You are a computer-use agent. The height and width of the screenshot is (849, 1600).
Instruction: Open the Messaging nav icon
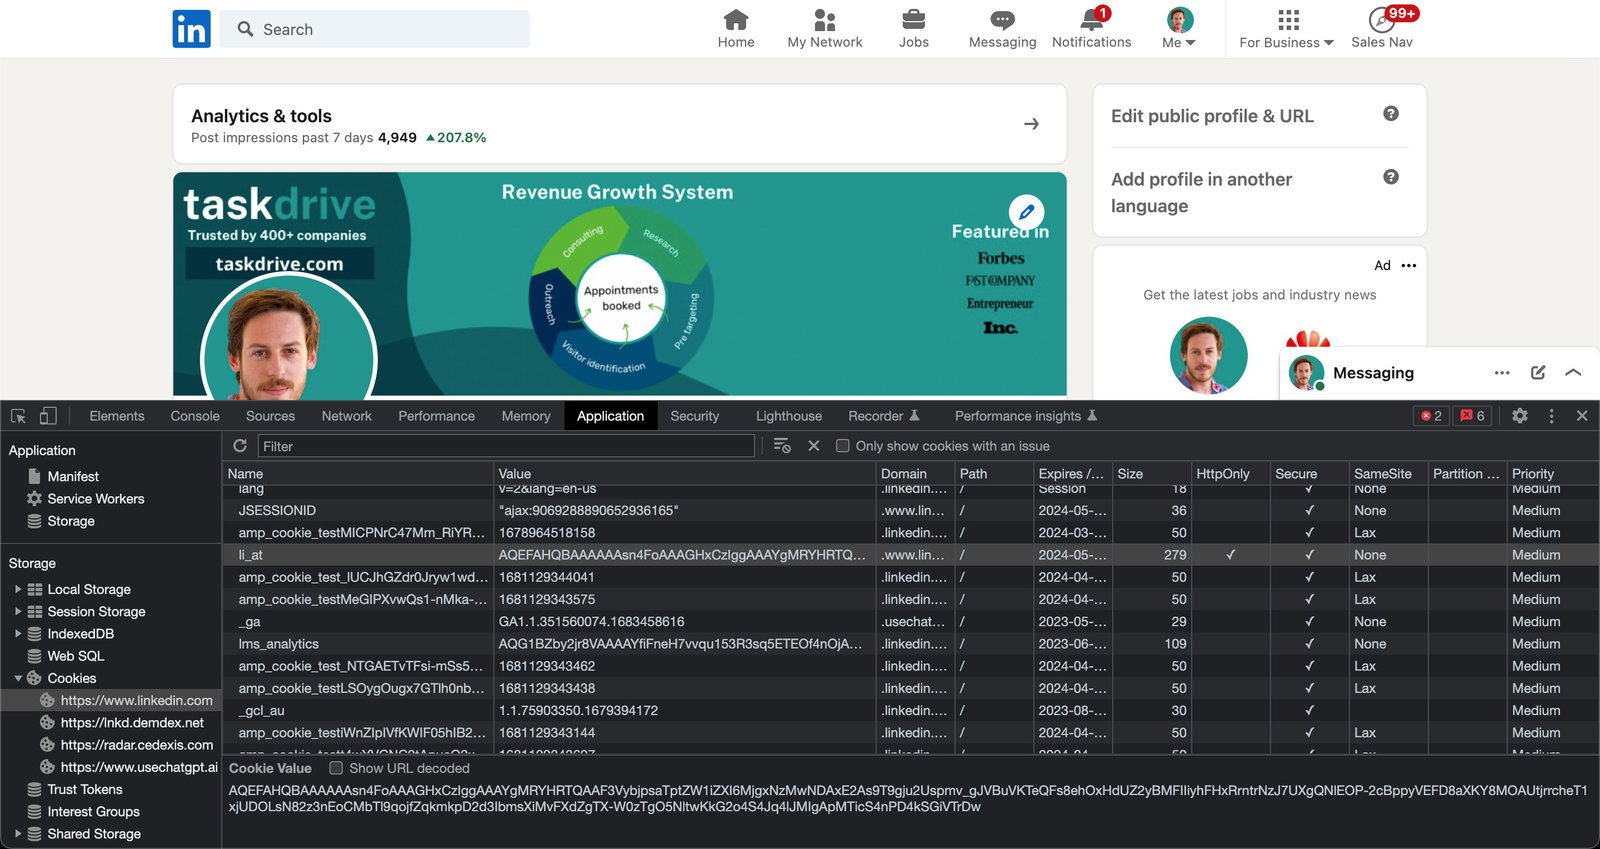pyautogui.click(x=1002, y=28)
